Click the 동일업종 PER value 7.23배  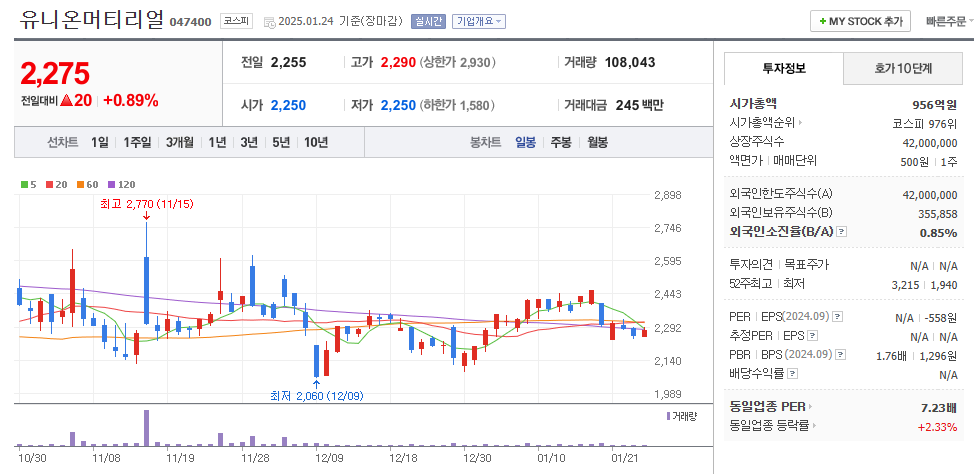pos(938,407)
